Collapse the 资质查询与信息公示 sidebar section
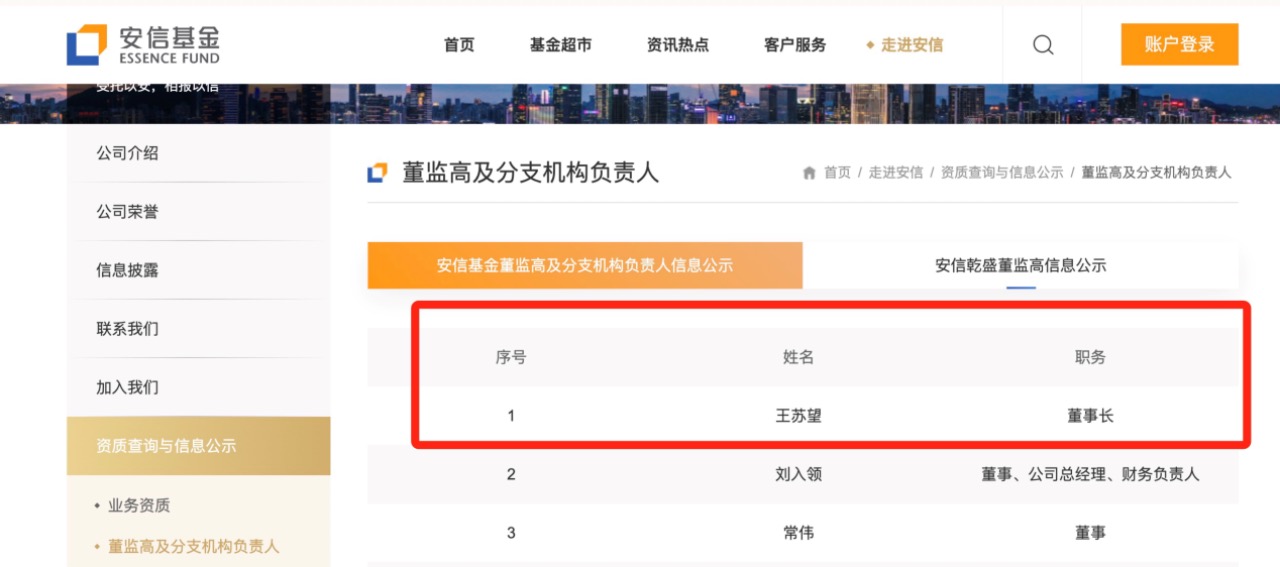 [x=166, y=446]
